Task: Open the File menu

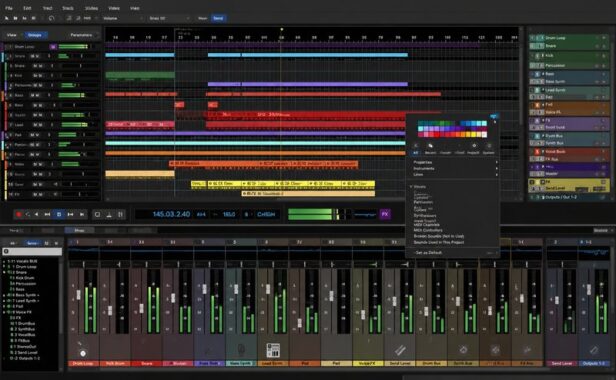Action: tap(9, 8)
